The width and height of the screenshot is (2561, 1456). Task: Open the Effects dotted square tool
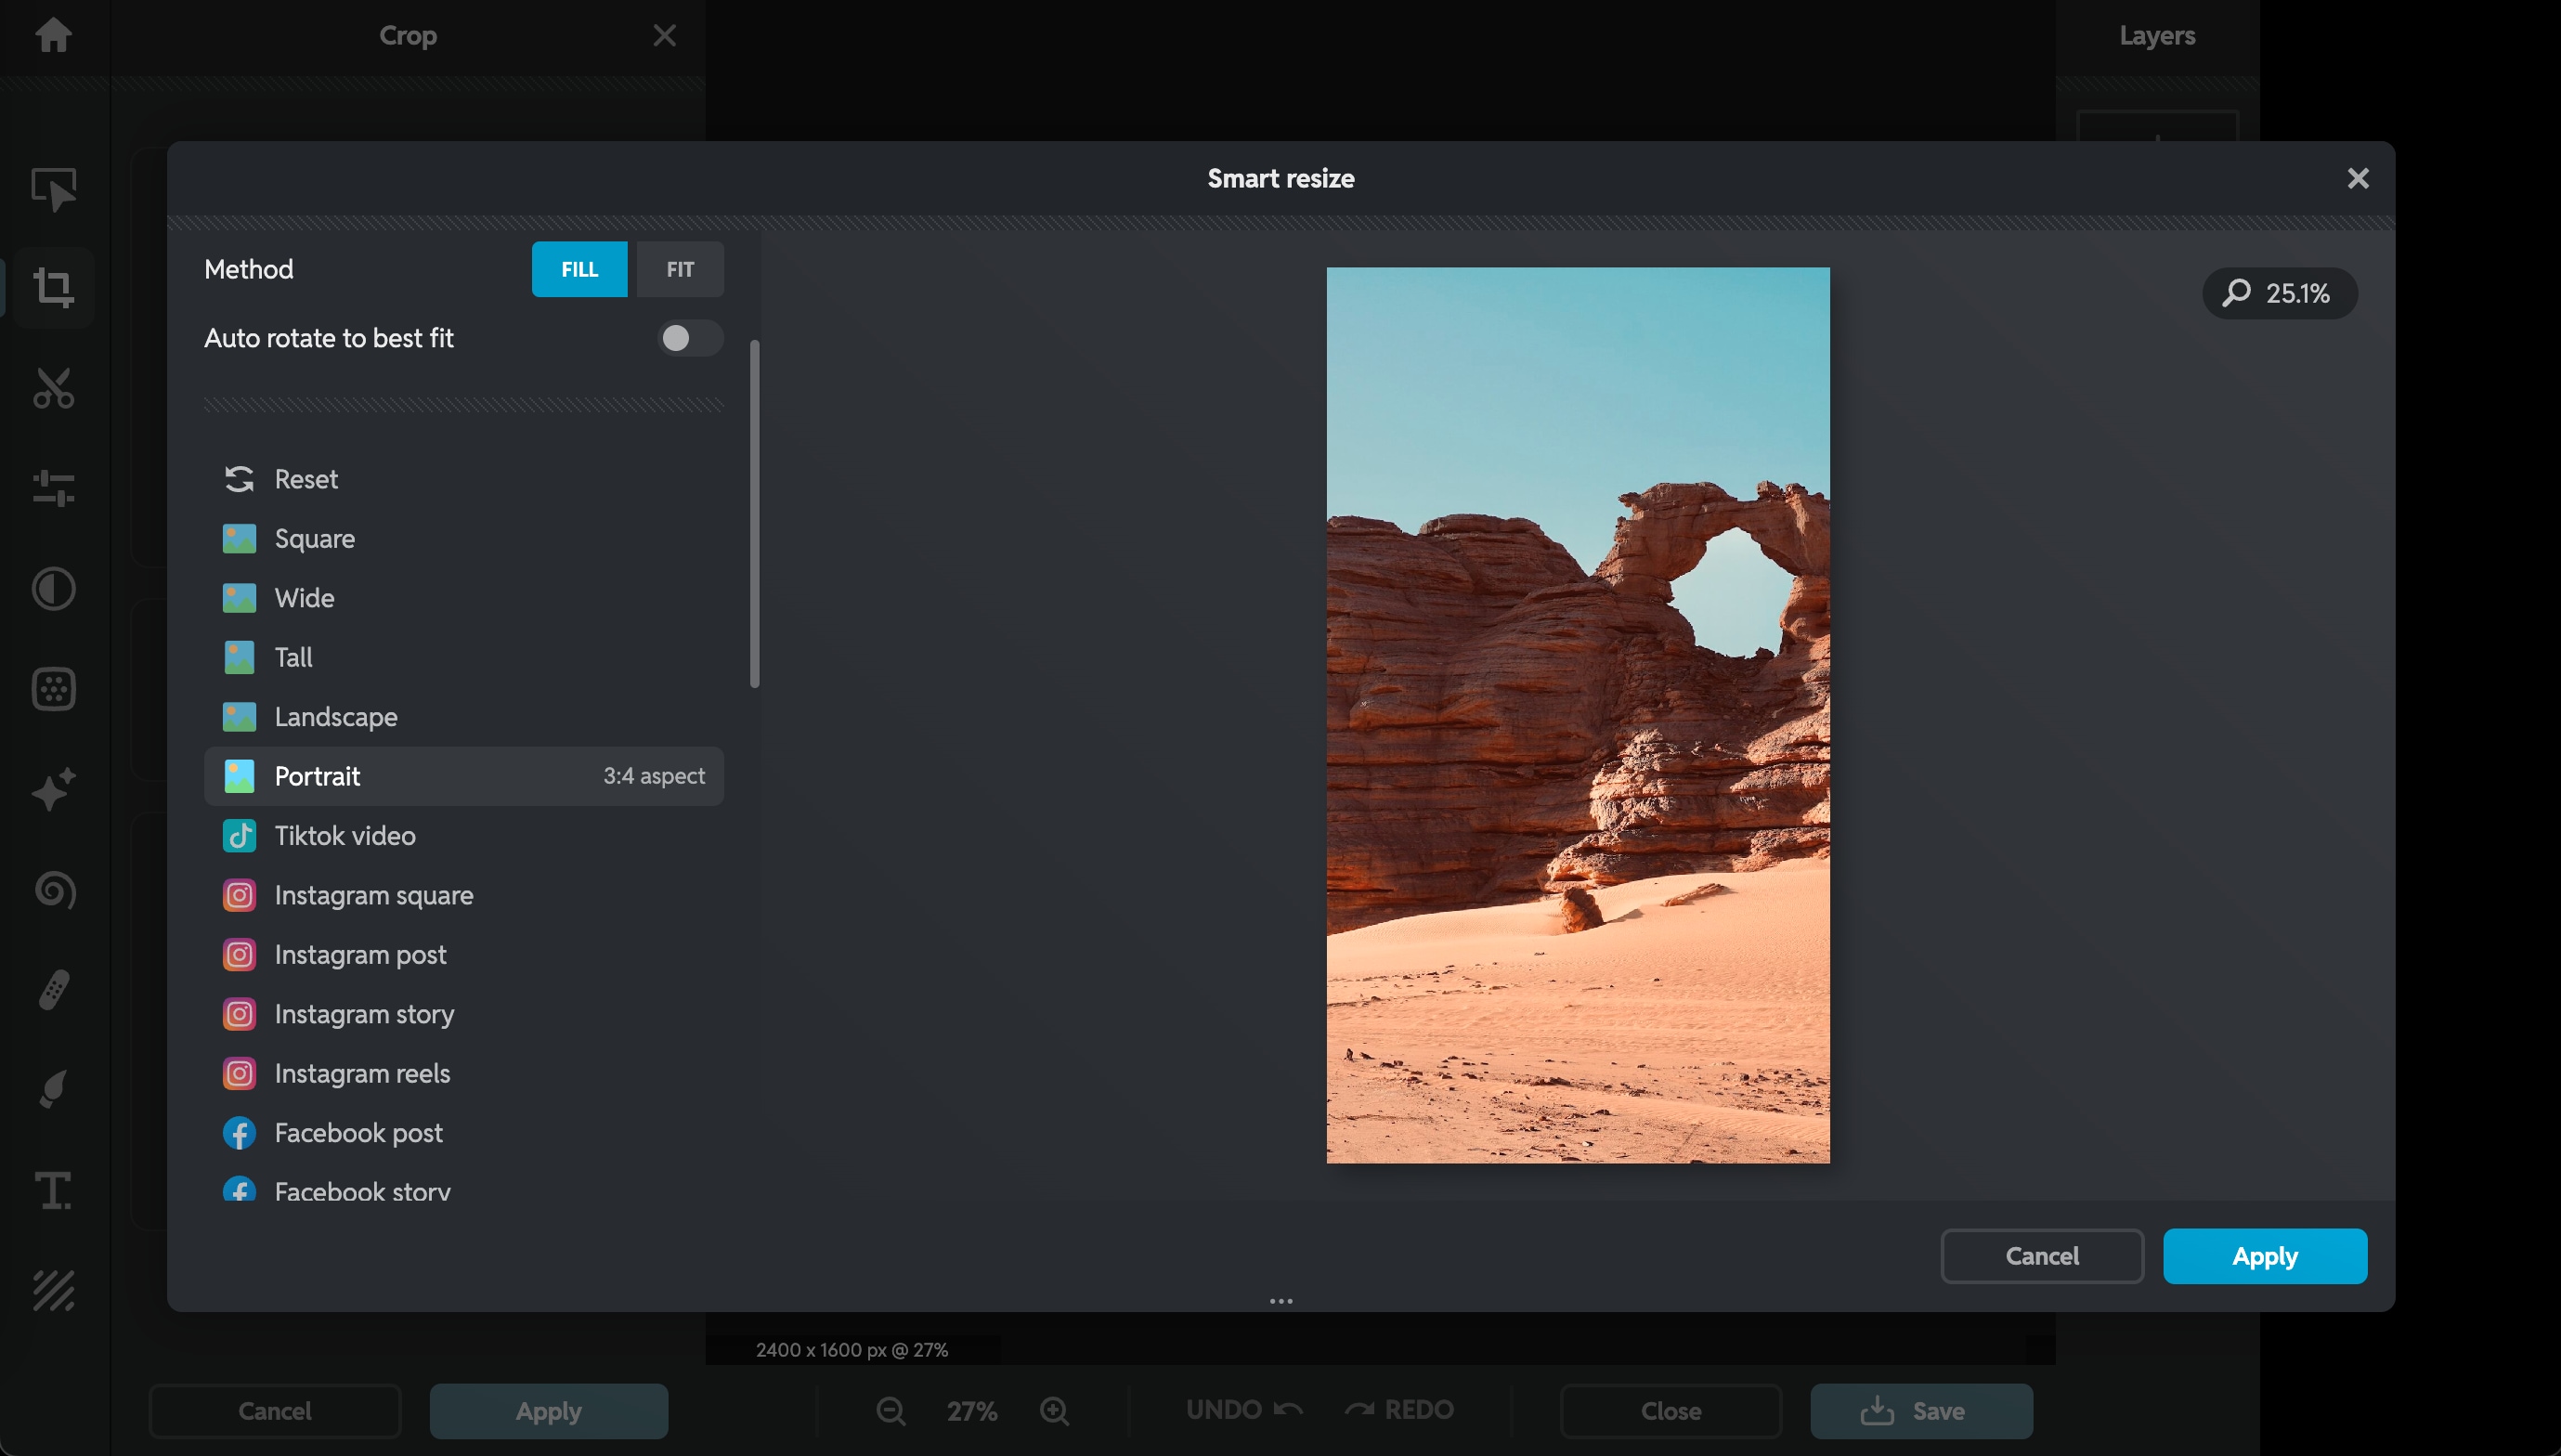(x=54, y=689)
